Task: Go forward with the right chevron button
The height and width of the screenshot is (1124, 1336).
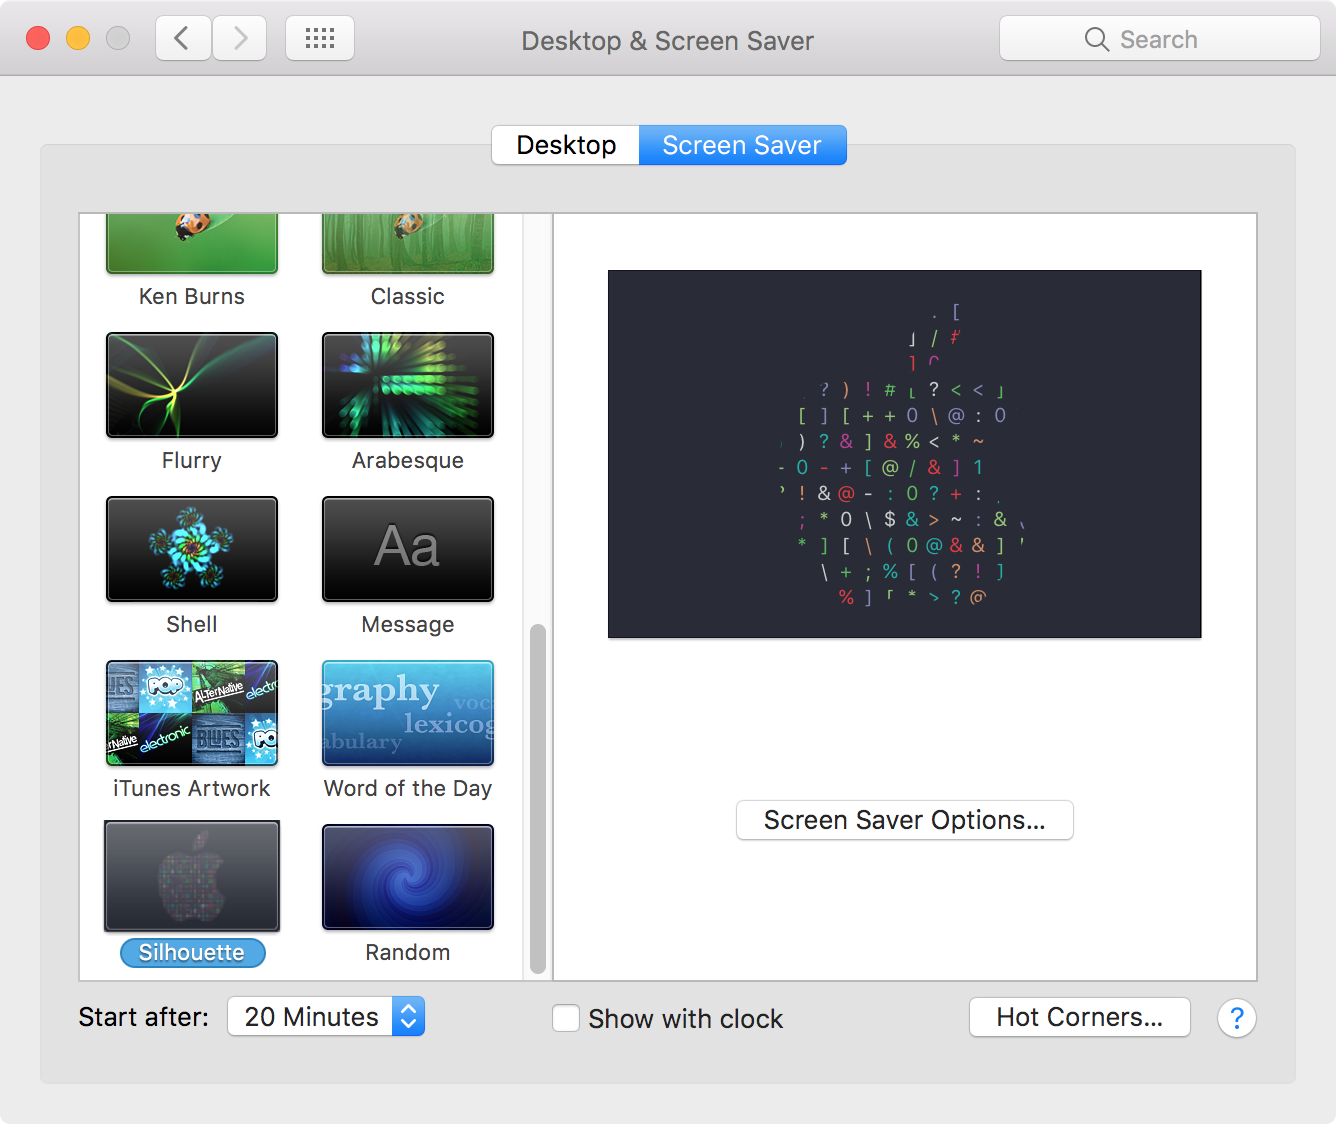Action: coord(239,39)
